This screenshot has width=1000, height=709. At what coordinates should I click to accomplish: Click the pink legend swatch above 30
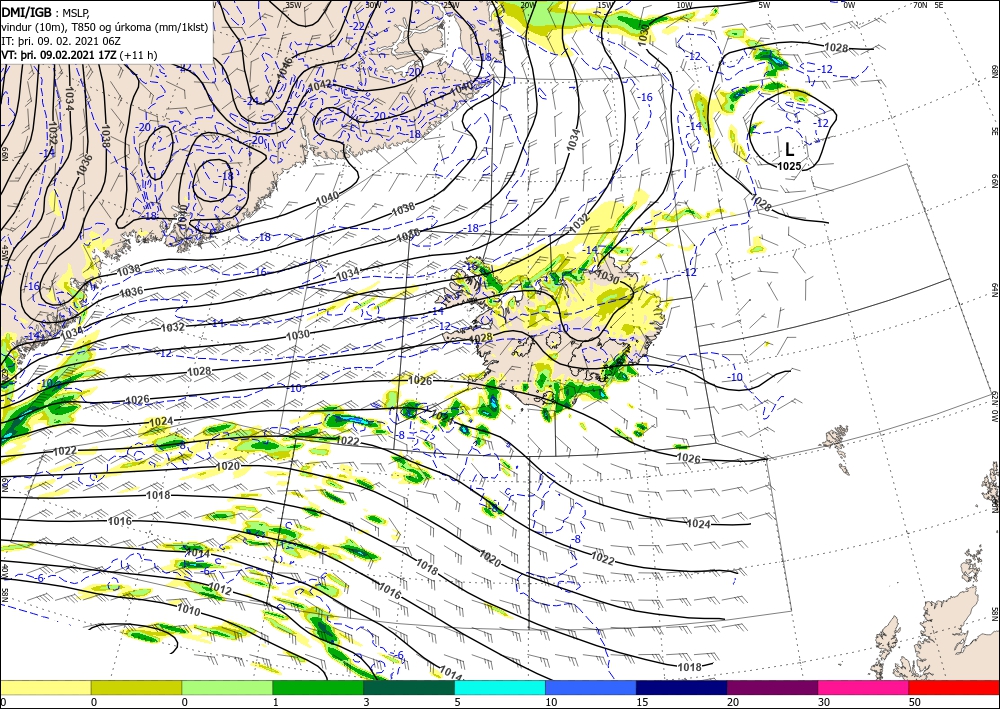click(863, 687)
